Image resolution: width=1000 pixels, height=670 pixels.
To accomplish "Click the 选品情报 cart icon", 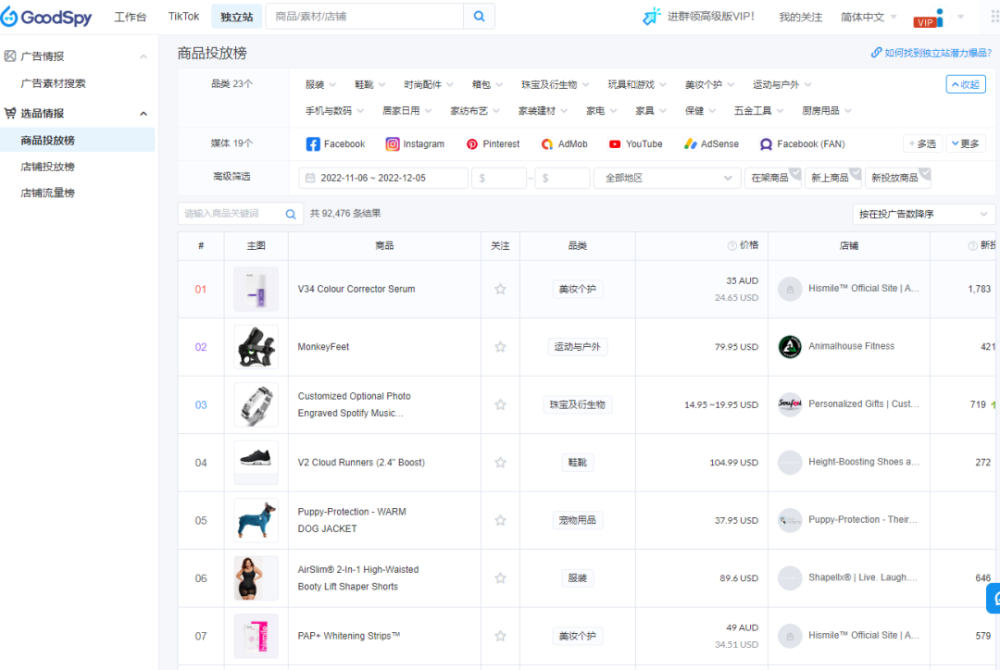I will click(x=10, y=113).
